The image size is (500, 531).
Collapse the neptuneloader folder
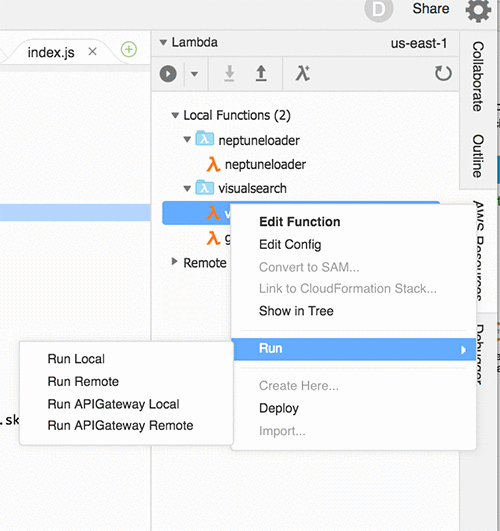tap(187, 140)
